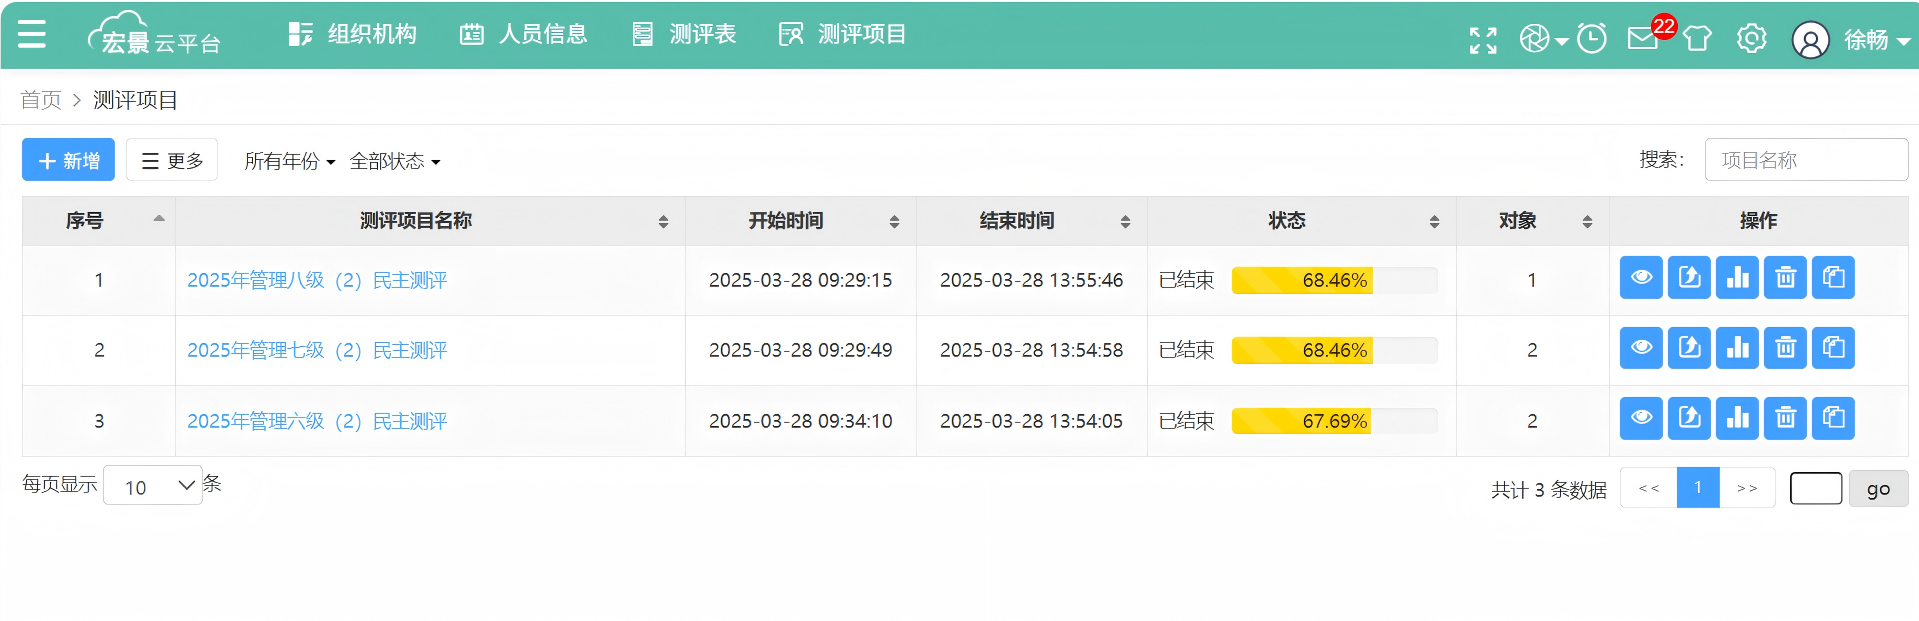View row 1 project via eye icon

pyautogui.click(x=1641, y=278)
